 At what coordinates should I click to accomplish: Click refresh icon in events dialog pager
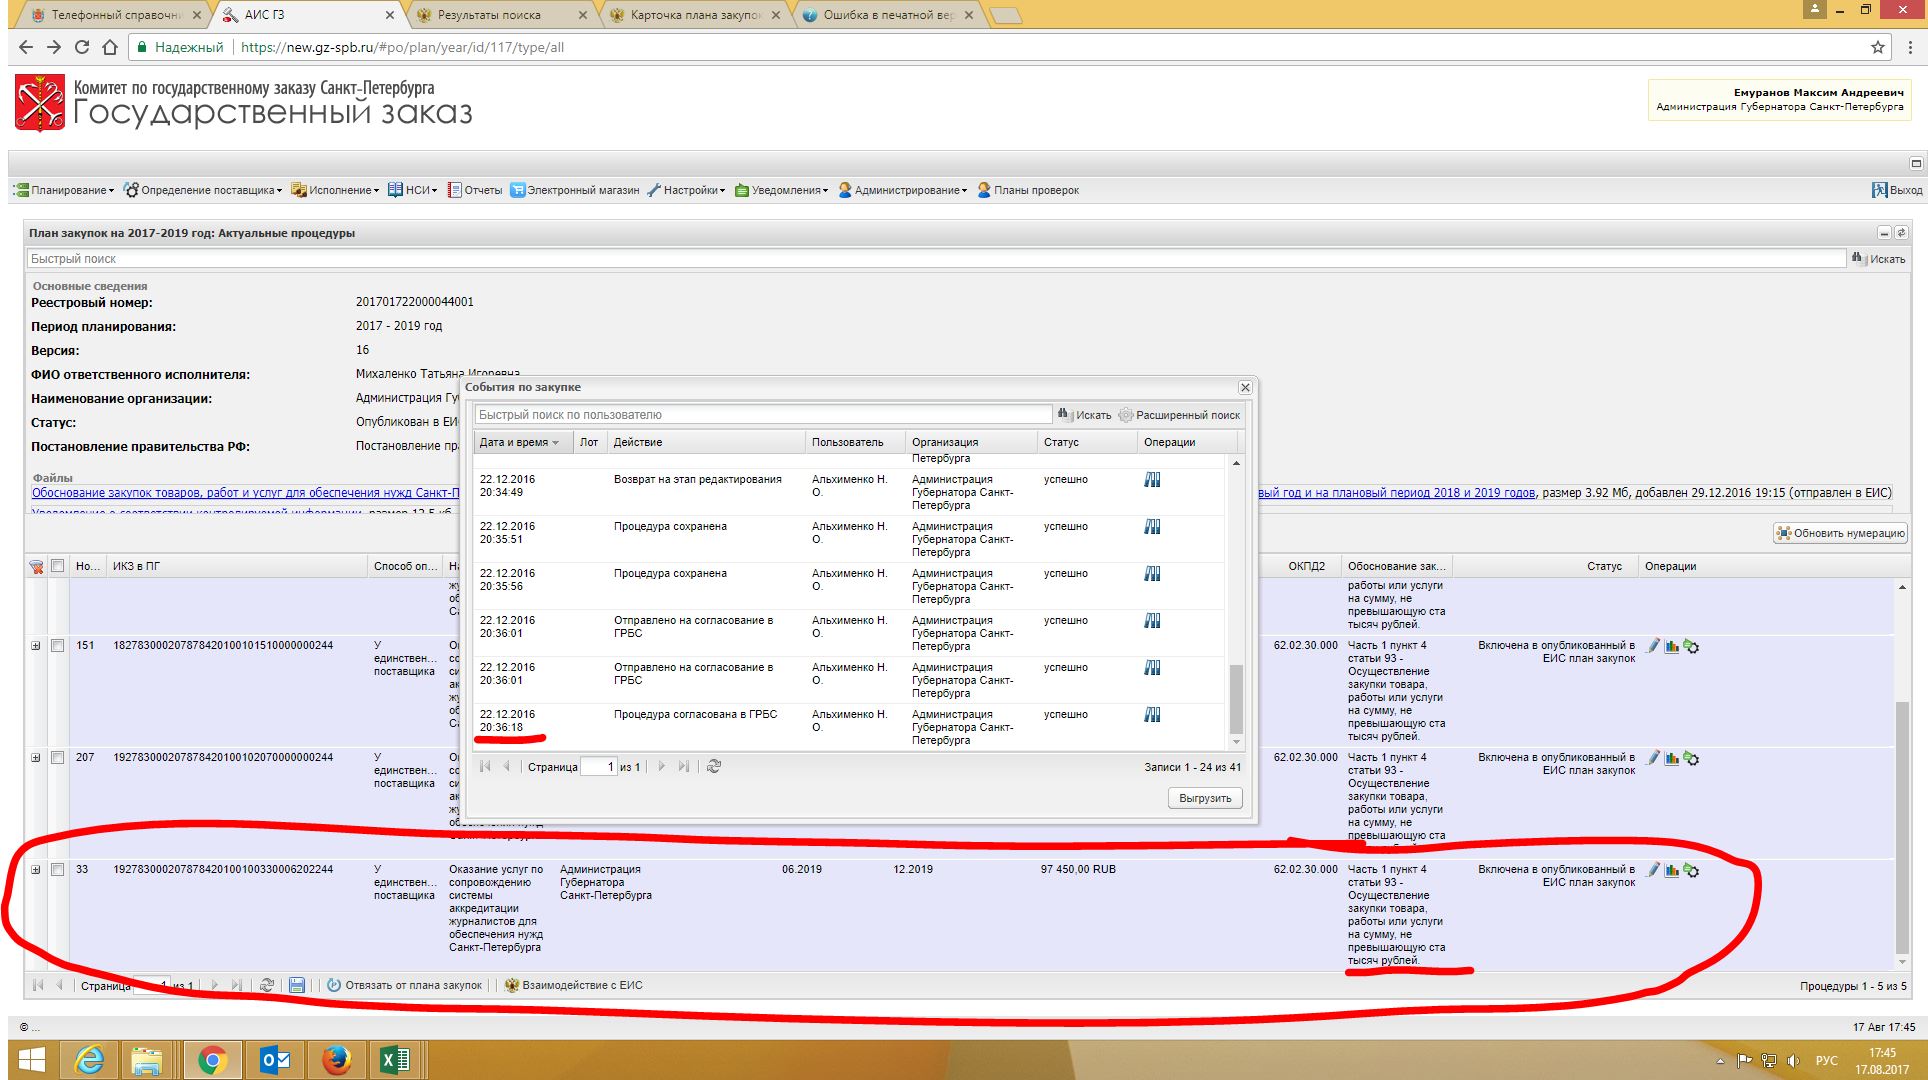click(x=714, y=766)
